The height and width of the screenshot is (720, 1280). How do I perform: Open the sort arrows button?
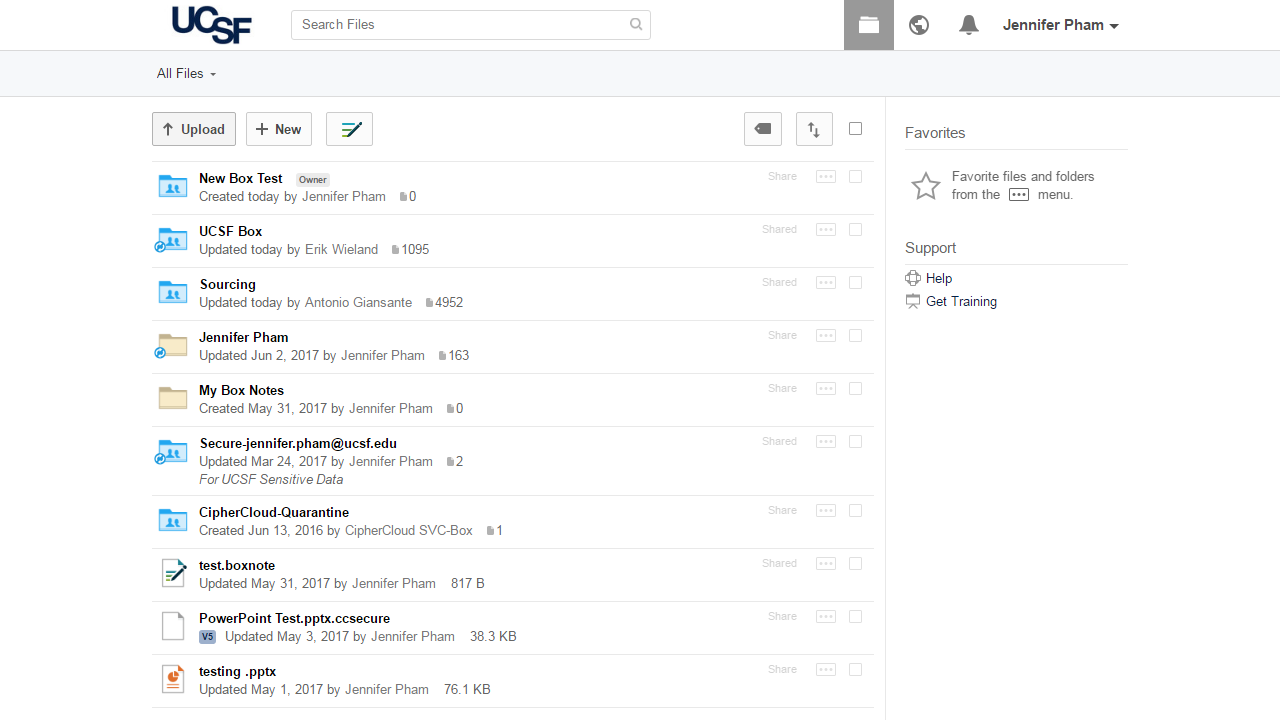tap(814, 129)
